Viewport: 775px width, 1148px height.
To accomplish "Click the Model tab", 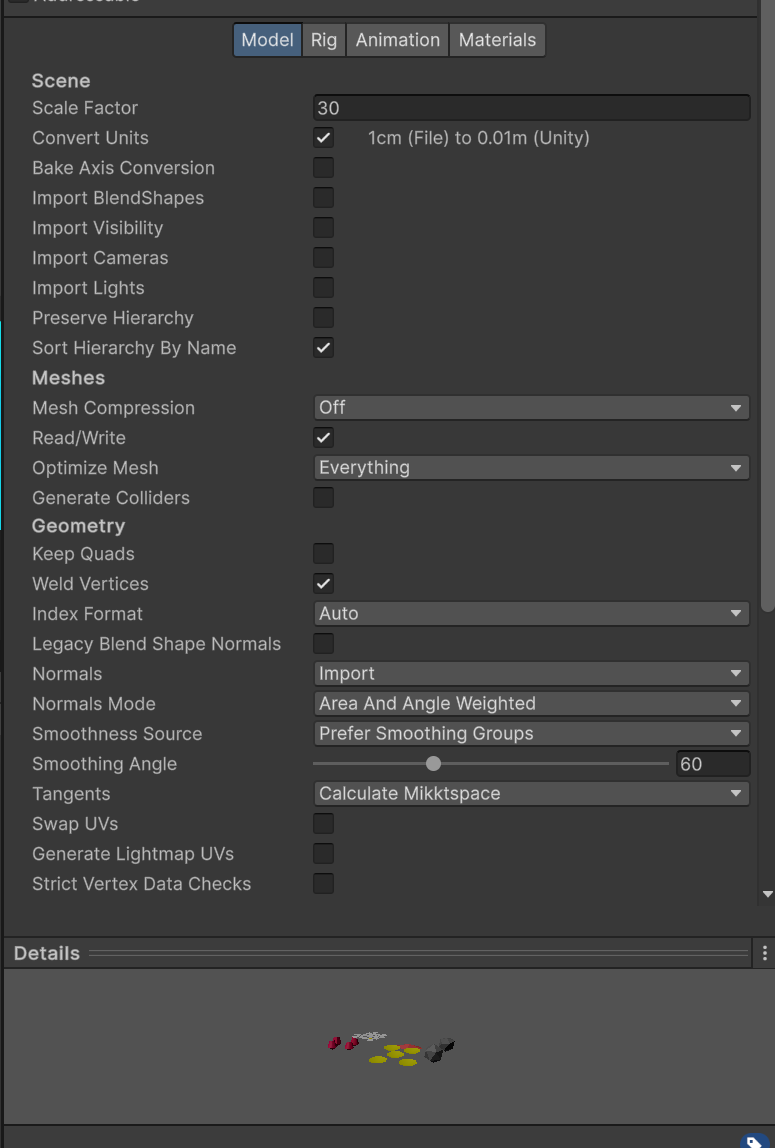I will click(x=267, y=40).
